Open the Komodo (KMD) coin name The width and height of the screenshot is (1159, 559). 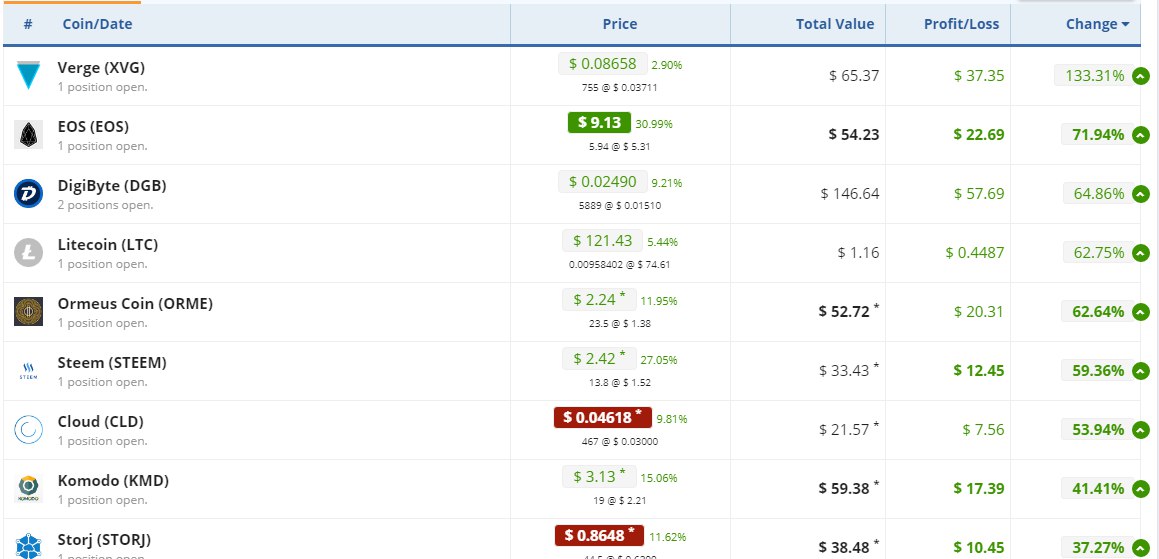point(113,481)
